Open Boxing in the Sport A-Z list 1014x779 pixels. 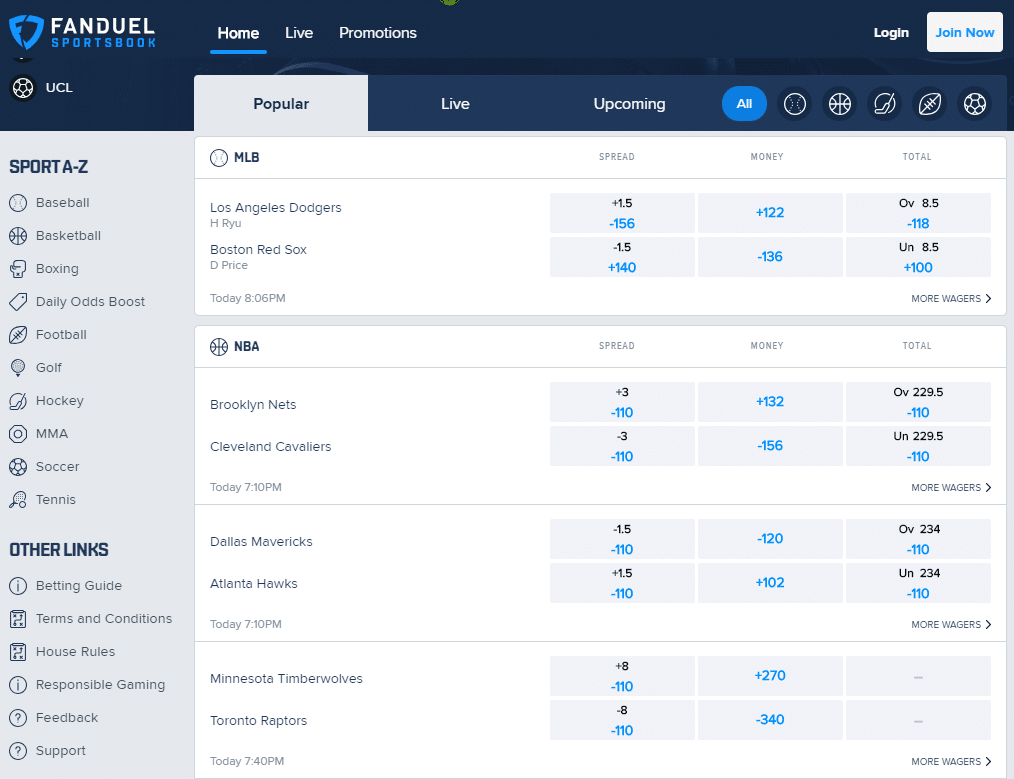(x=57, y=269)
